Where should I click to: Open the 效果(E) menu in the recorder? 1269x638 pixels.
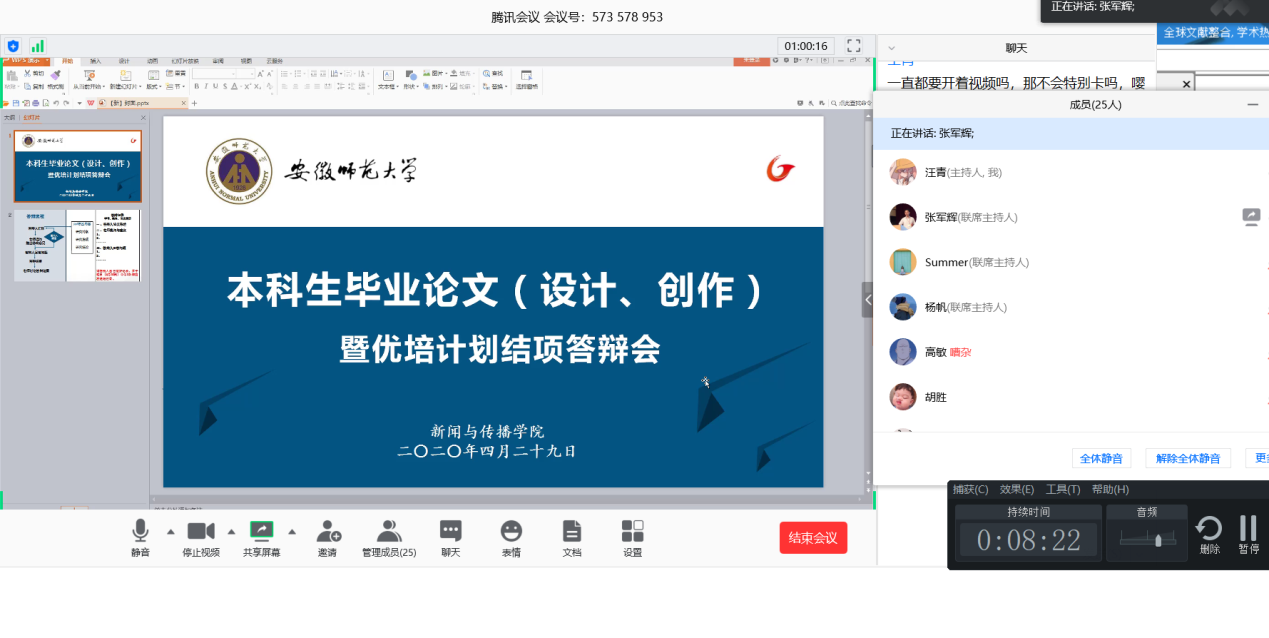pos(1015,489)
